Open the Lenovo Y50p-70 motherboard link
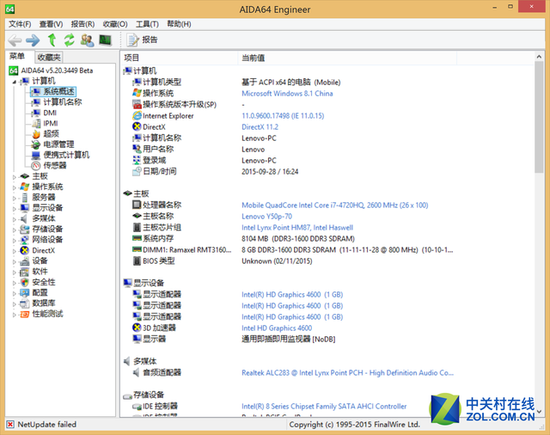Screen dimensions: 550x435 pyautogui.click(x=267, y=216)
